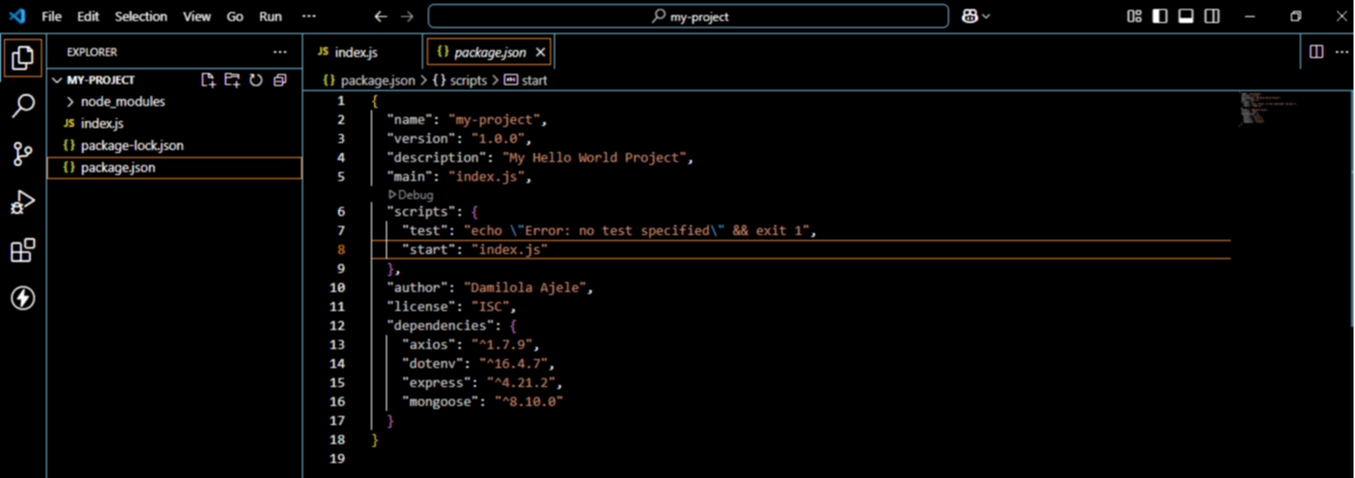
Task: Click the "start" script value index.js
Action: [507, 249]
